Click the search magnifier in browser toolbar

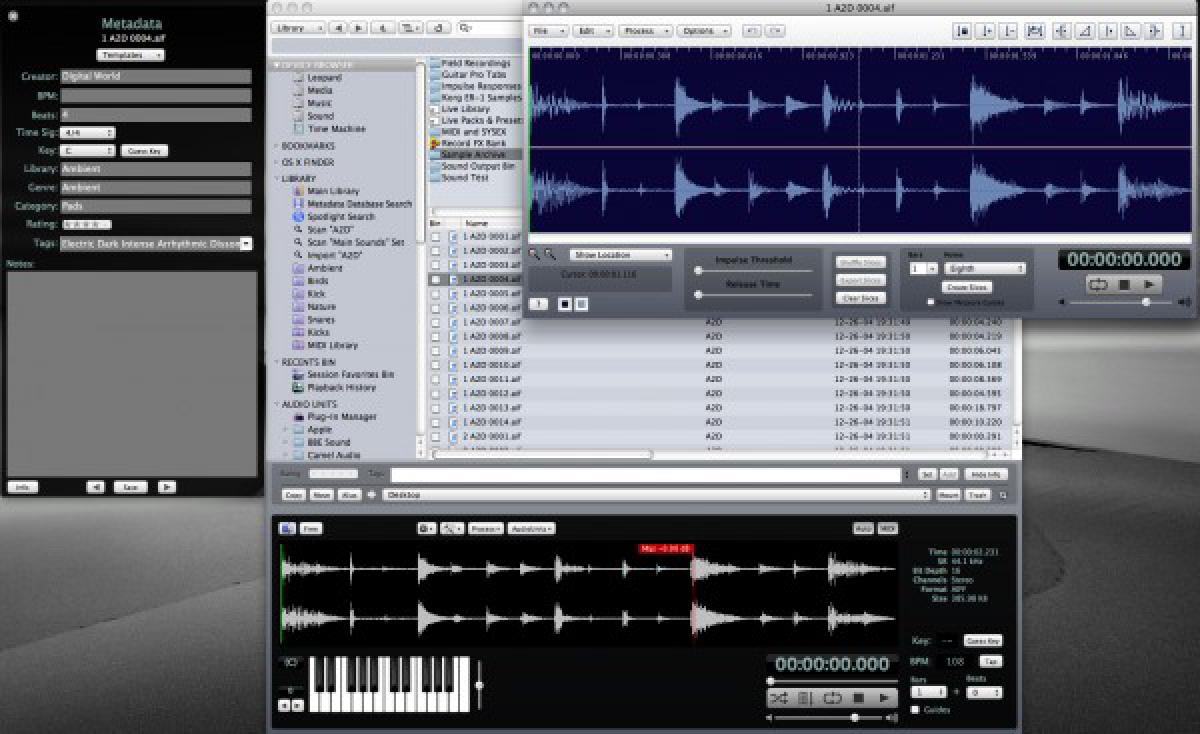point(466,28)
